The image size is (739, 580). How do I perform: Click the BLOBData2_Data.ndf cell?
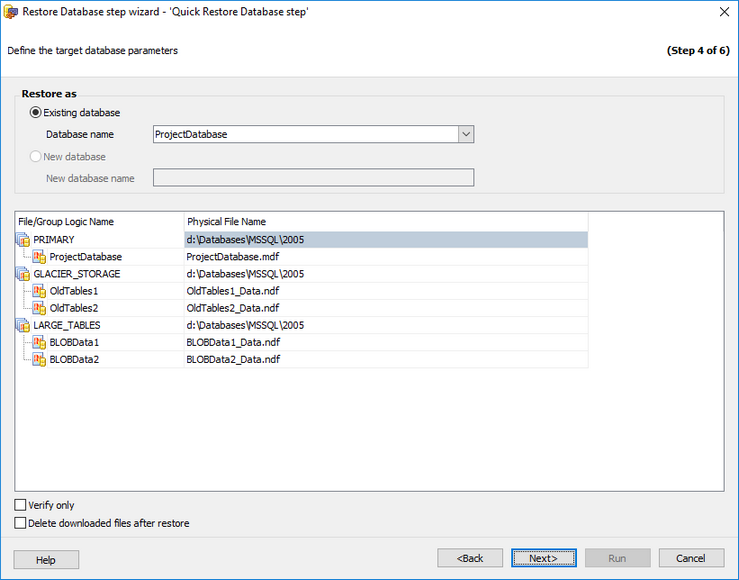(386, 359)
